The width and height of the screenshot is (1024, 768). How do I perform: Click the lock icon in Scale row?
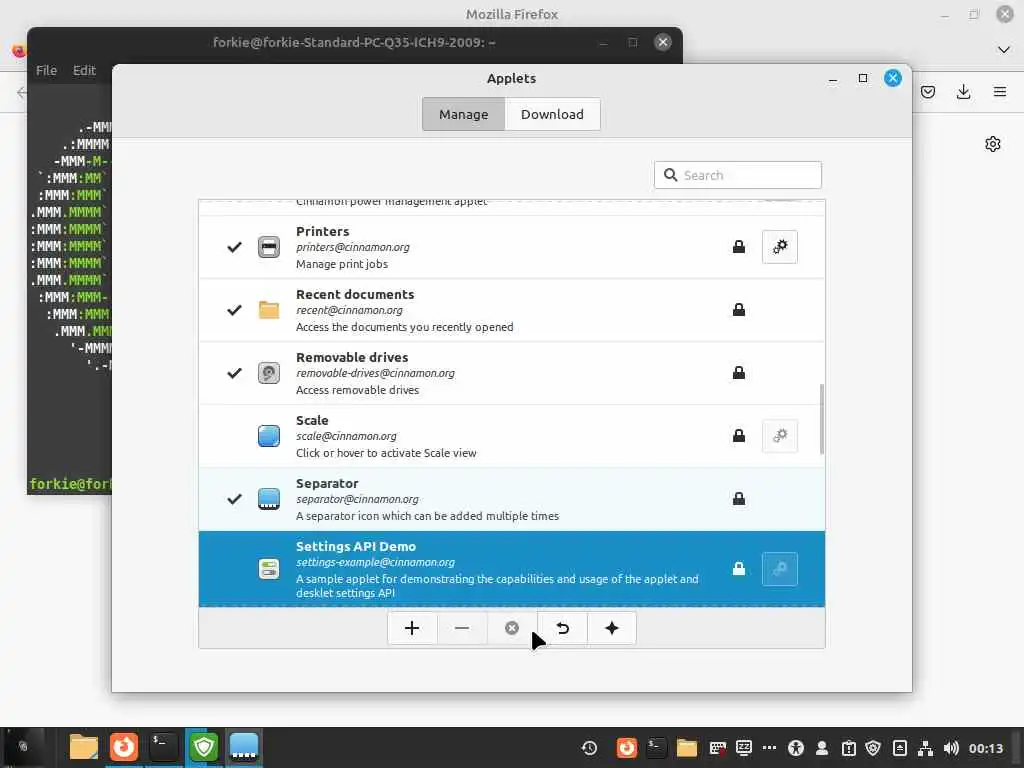(x=739, y=436)
